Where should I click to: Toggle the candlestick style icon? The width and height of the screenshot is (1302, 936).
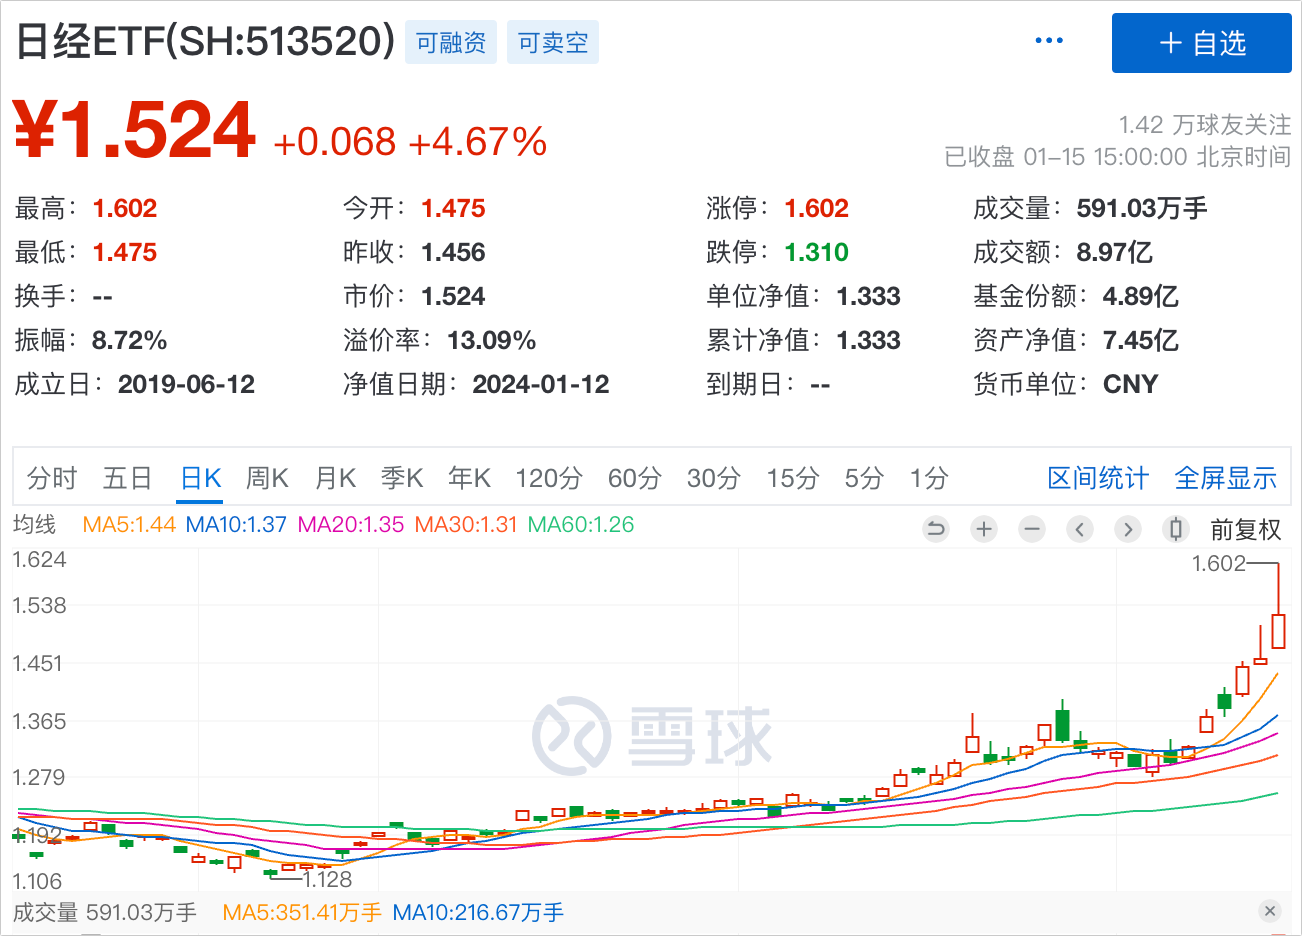tap(1176, 529)
